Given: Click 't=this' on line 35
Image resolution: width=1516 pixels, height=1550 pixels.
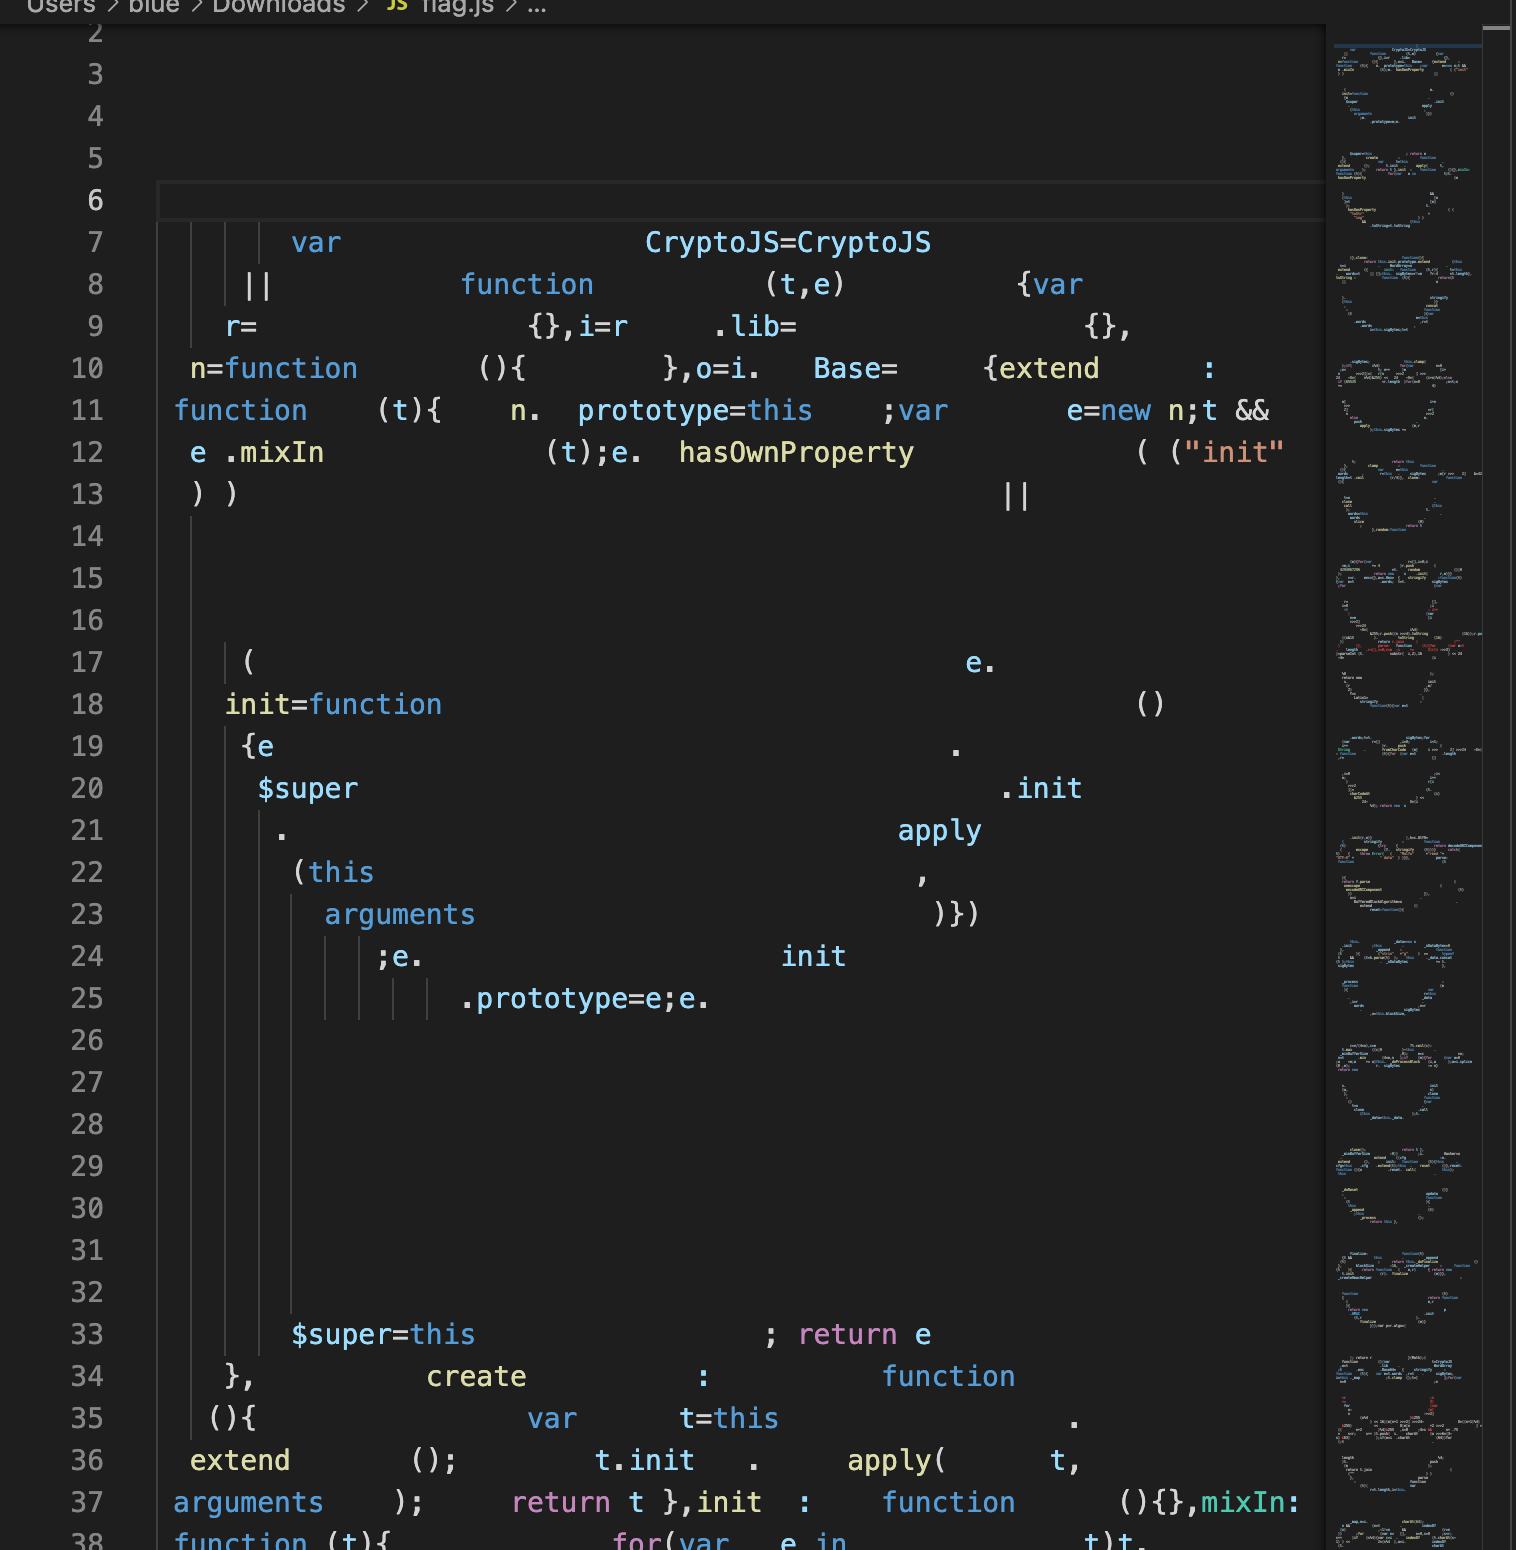Looking at the screenshot, I should point(729,1419).
